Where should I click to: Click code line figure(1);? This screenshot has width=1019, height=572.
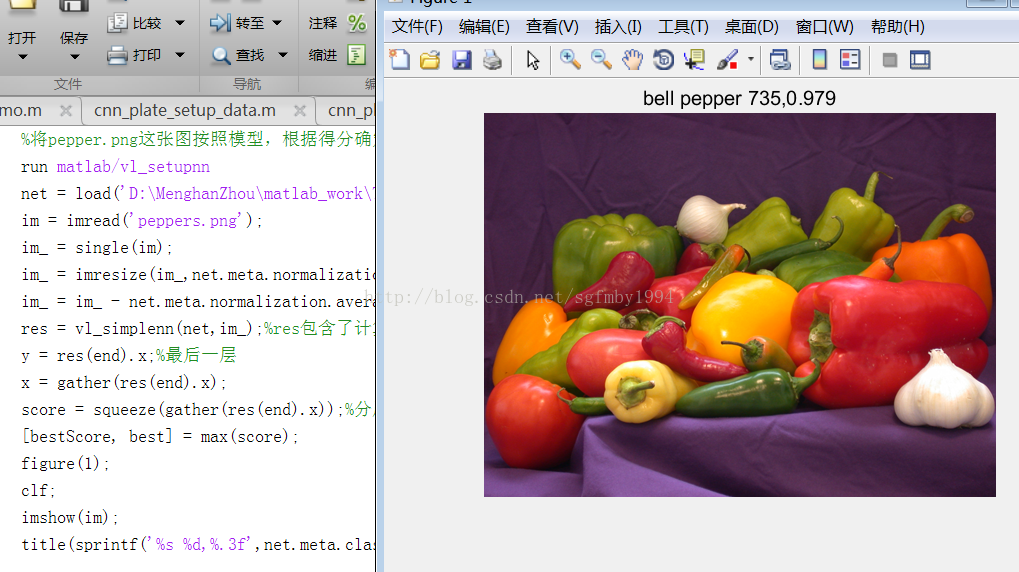(65, 463)
